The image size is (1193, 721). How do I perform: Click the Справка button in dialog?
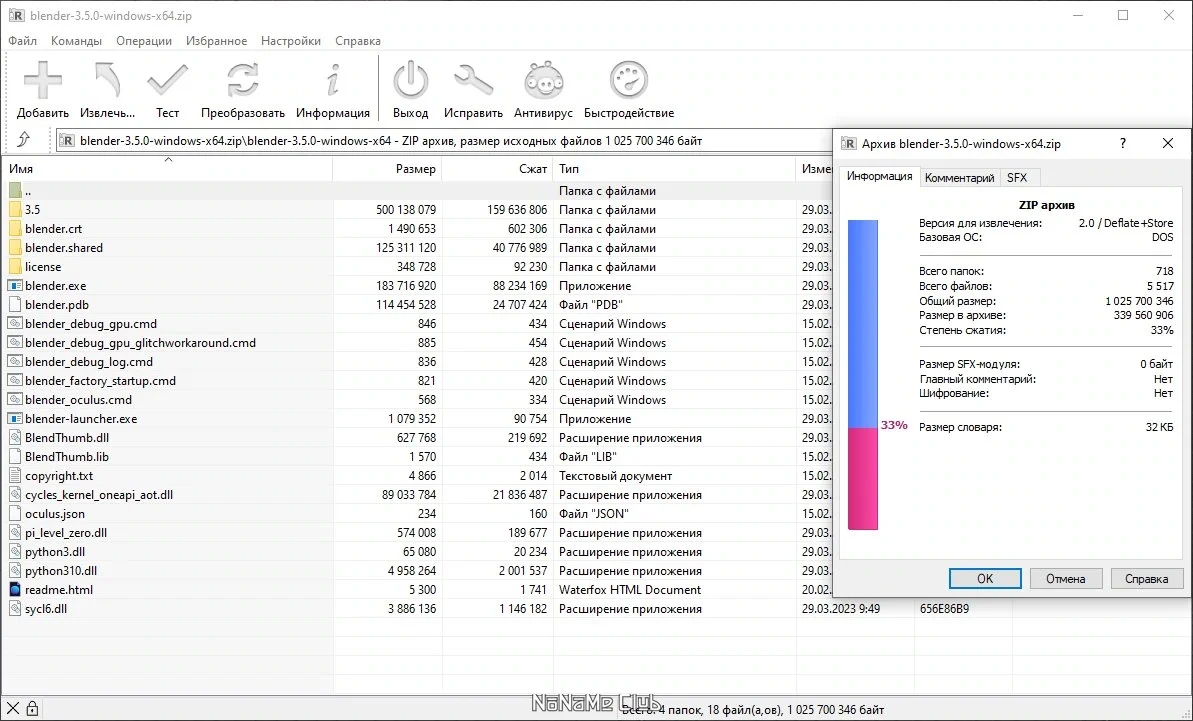click(x=1147, y=579)
